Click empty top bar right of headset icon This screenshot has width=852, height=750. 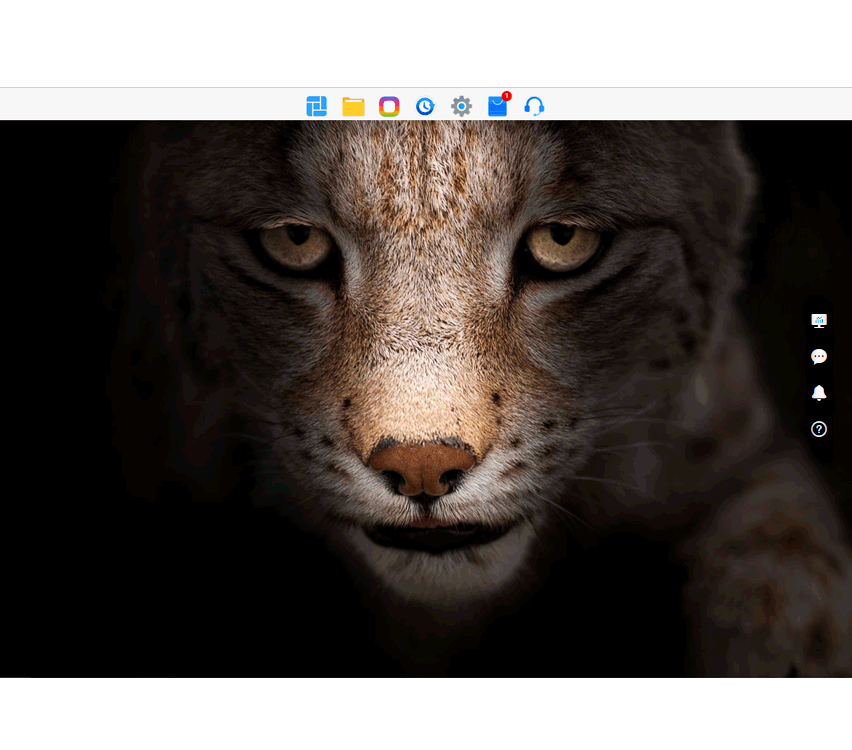[x=700, y=105]
